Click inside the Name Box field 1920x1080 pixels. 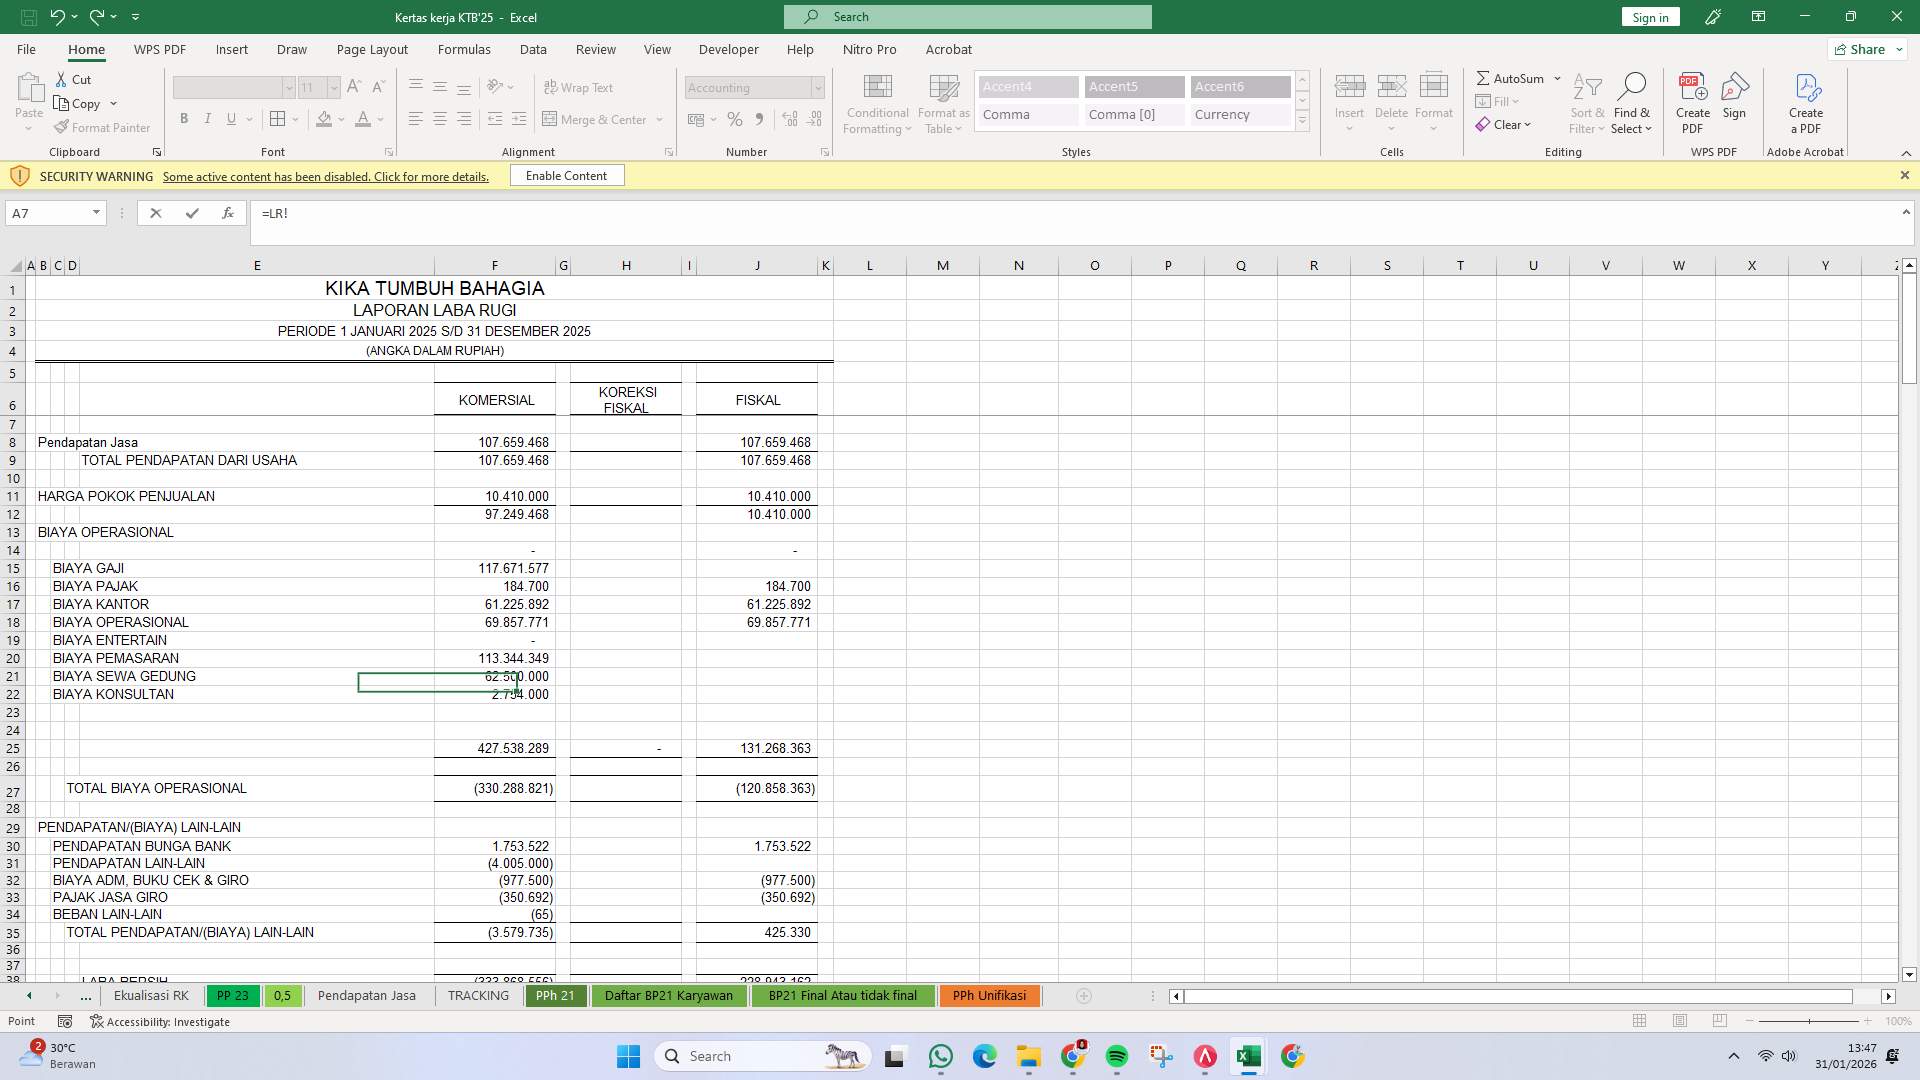click(x=47, y=212)
